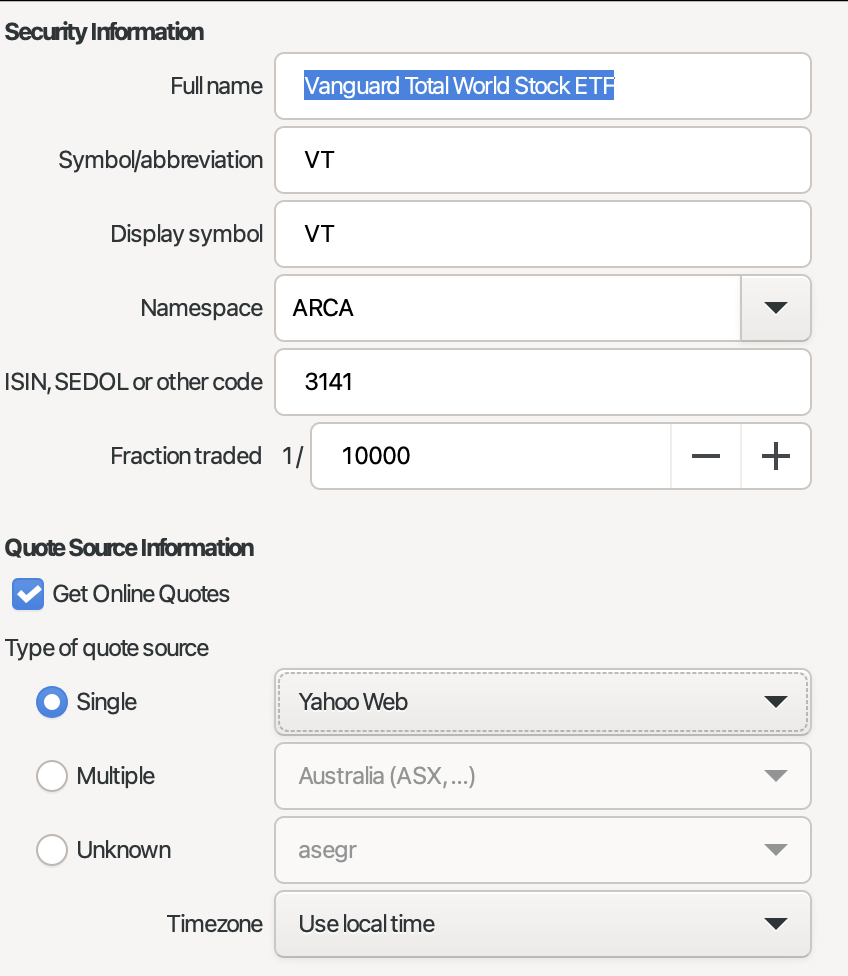The height and width of the screenshot is (976, 848).
Task: Click the Full name label
Action: click(x=217, y=86)
